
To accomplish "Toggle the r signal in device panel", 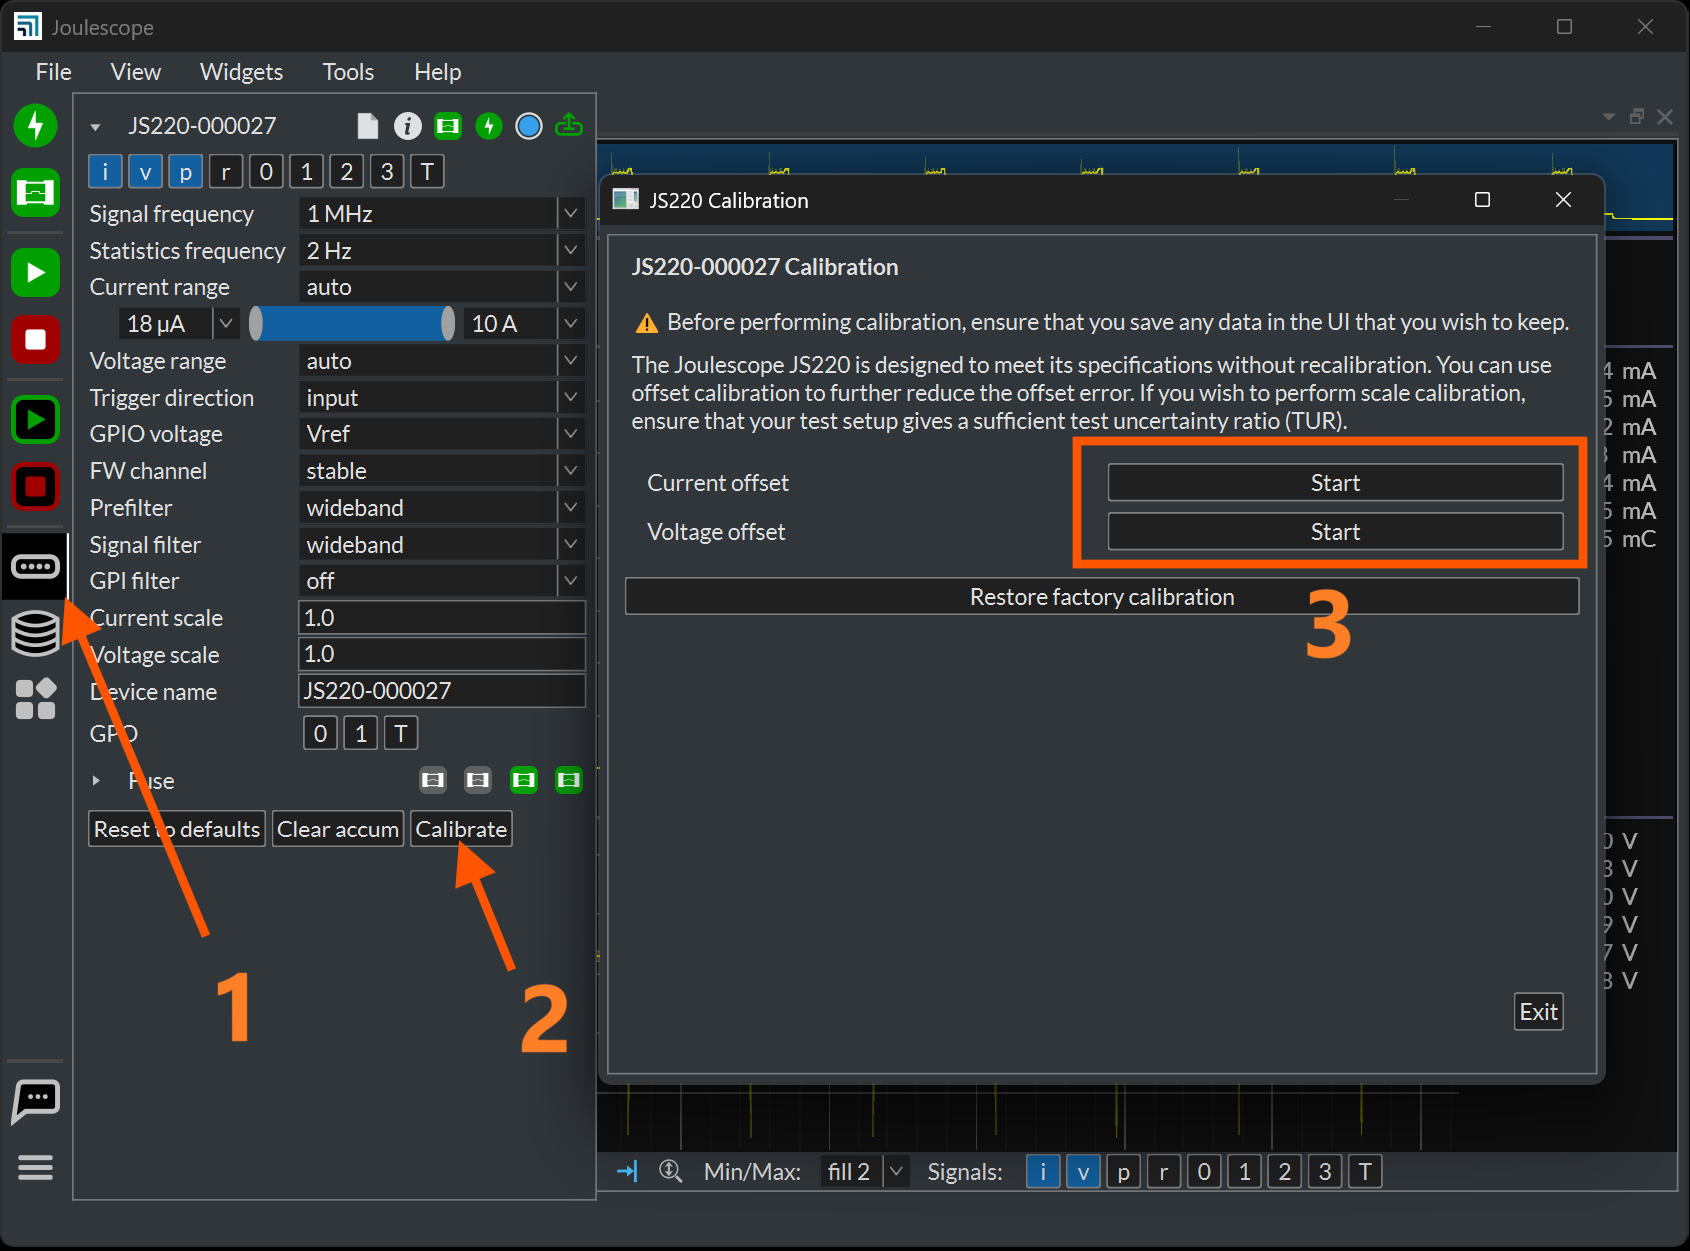I will (x=226, y=172).
